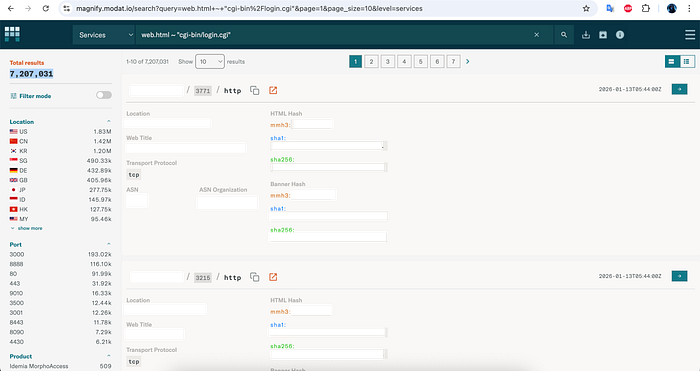The height and width of the screenshot is (371, 700).
Task: Collapse the Location filter section
Action: (108, 121)
